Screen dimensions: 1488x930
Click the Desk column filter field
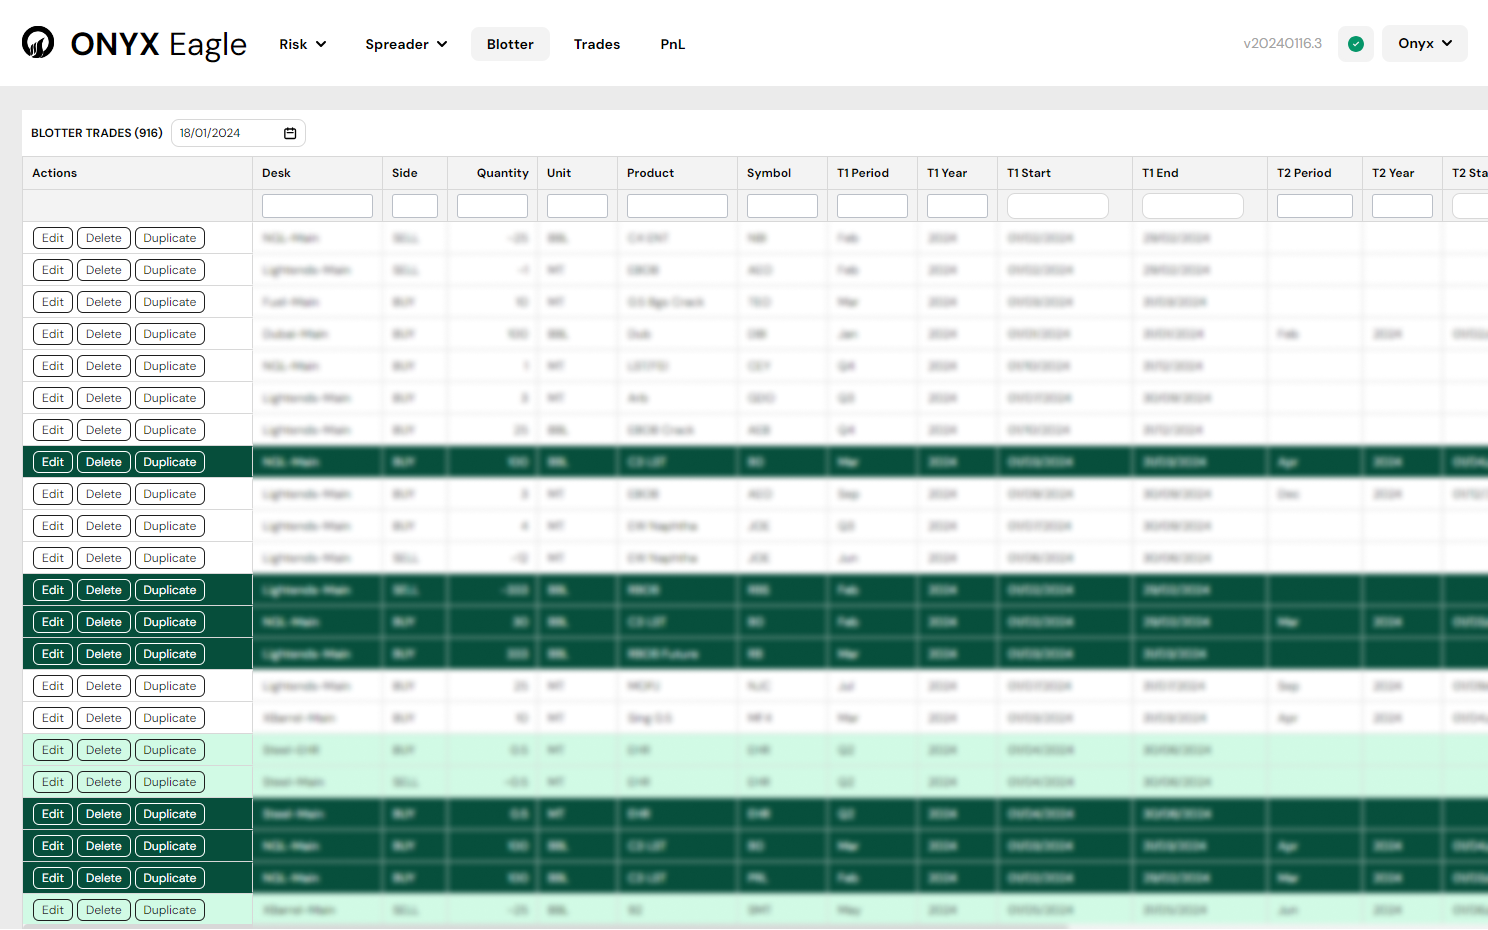pos(317,206)
